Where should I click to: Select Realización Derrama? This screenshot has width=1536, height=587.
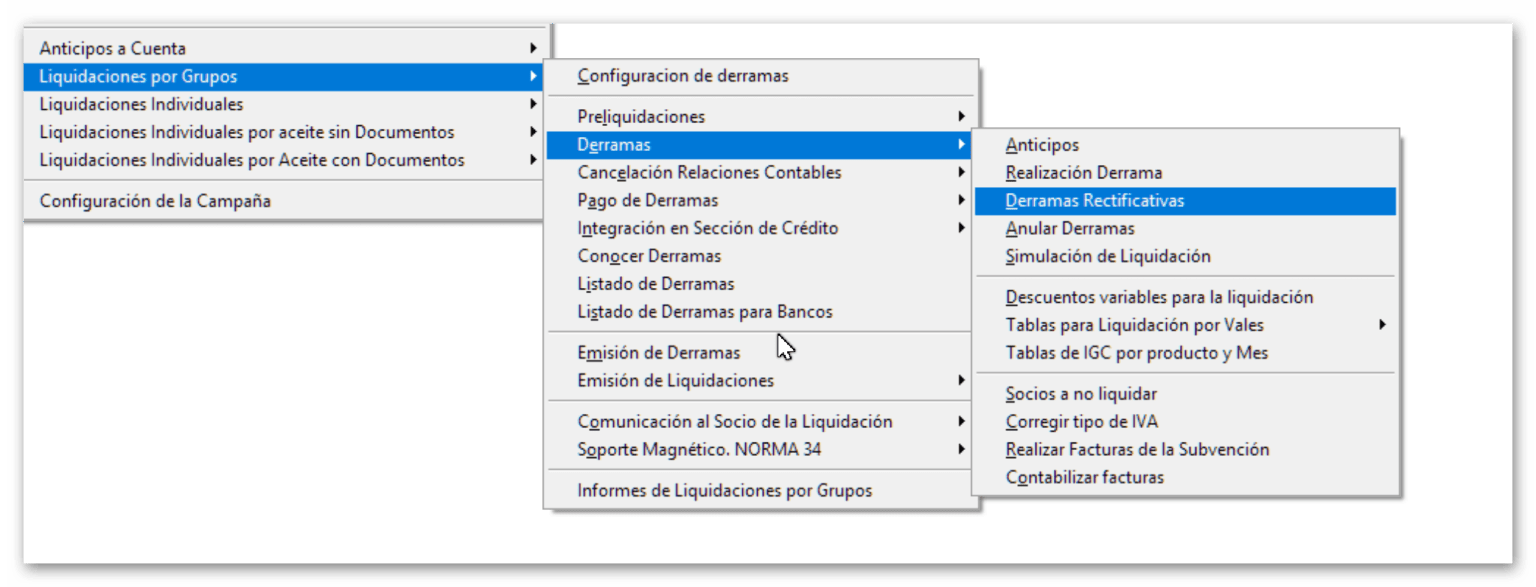1083,173
